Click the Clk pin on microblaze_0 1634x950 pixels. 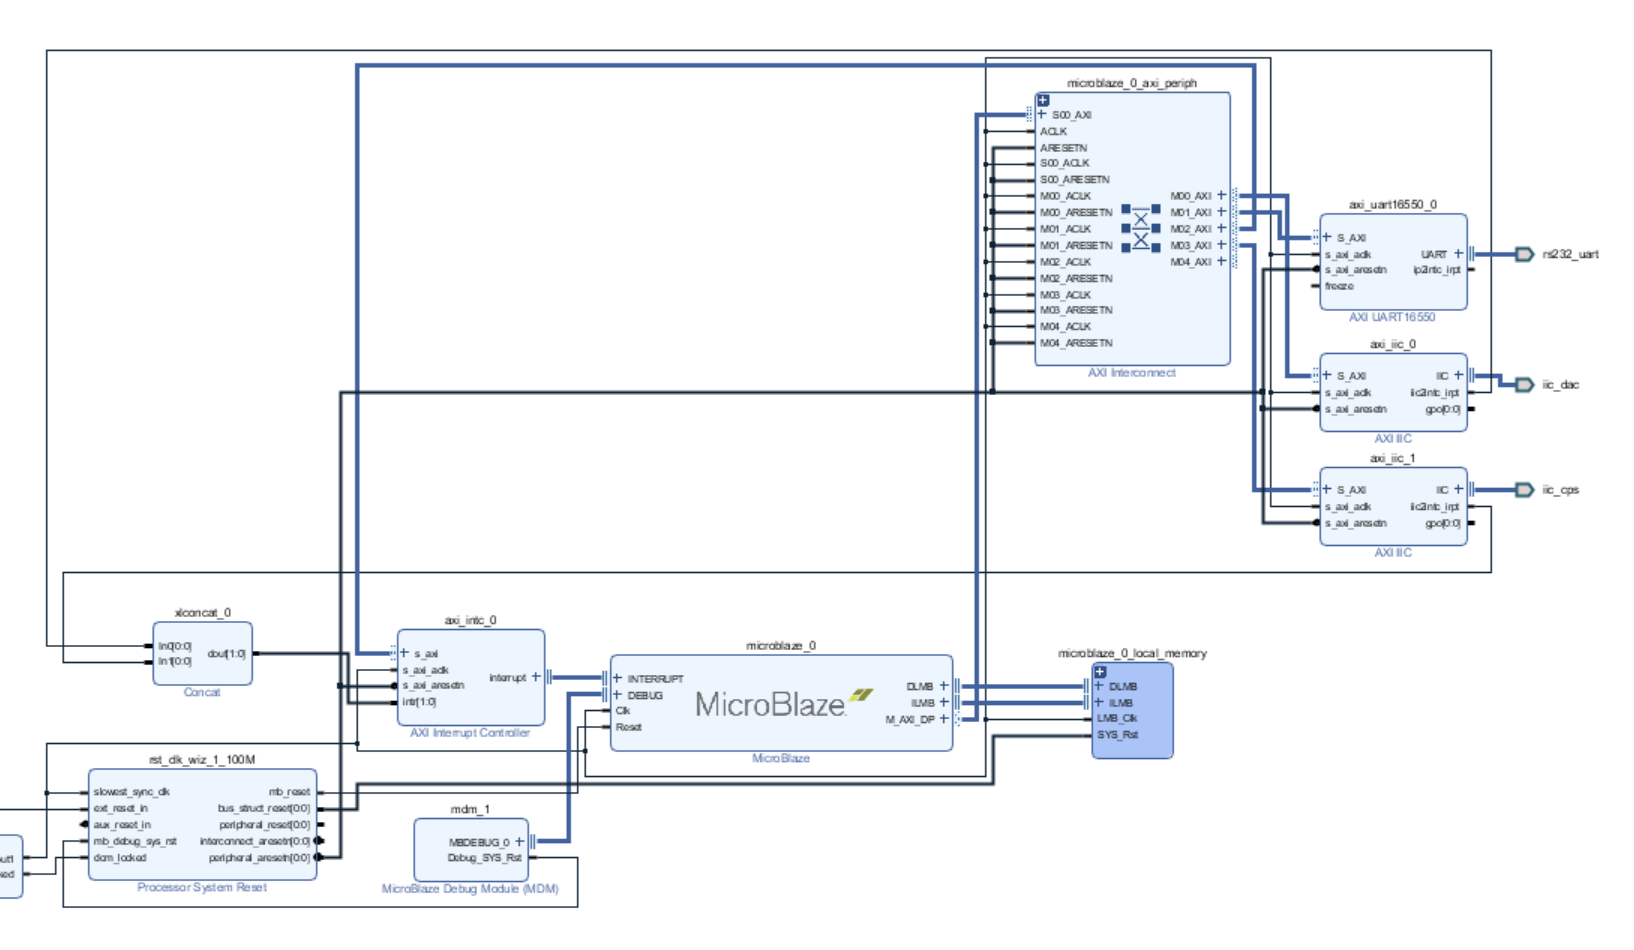click(x=623, y=711)
